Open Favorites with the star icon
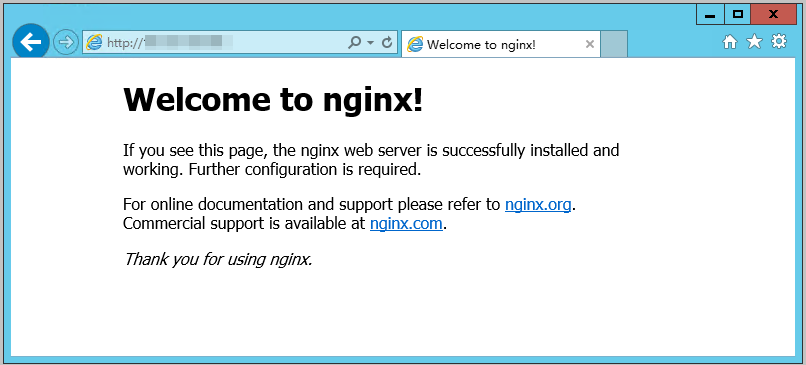Image resolution: width=806 pixels, height=365 pixels. 754,42
